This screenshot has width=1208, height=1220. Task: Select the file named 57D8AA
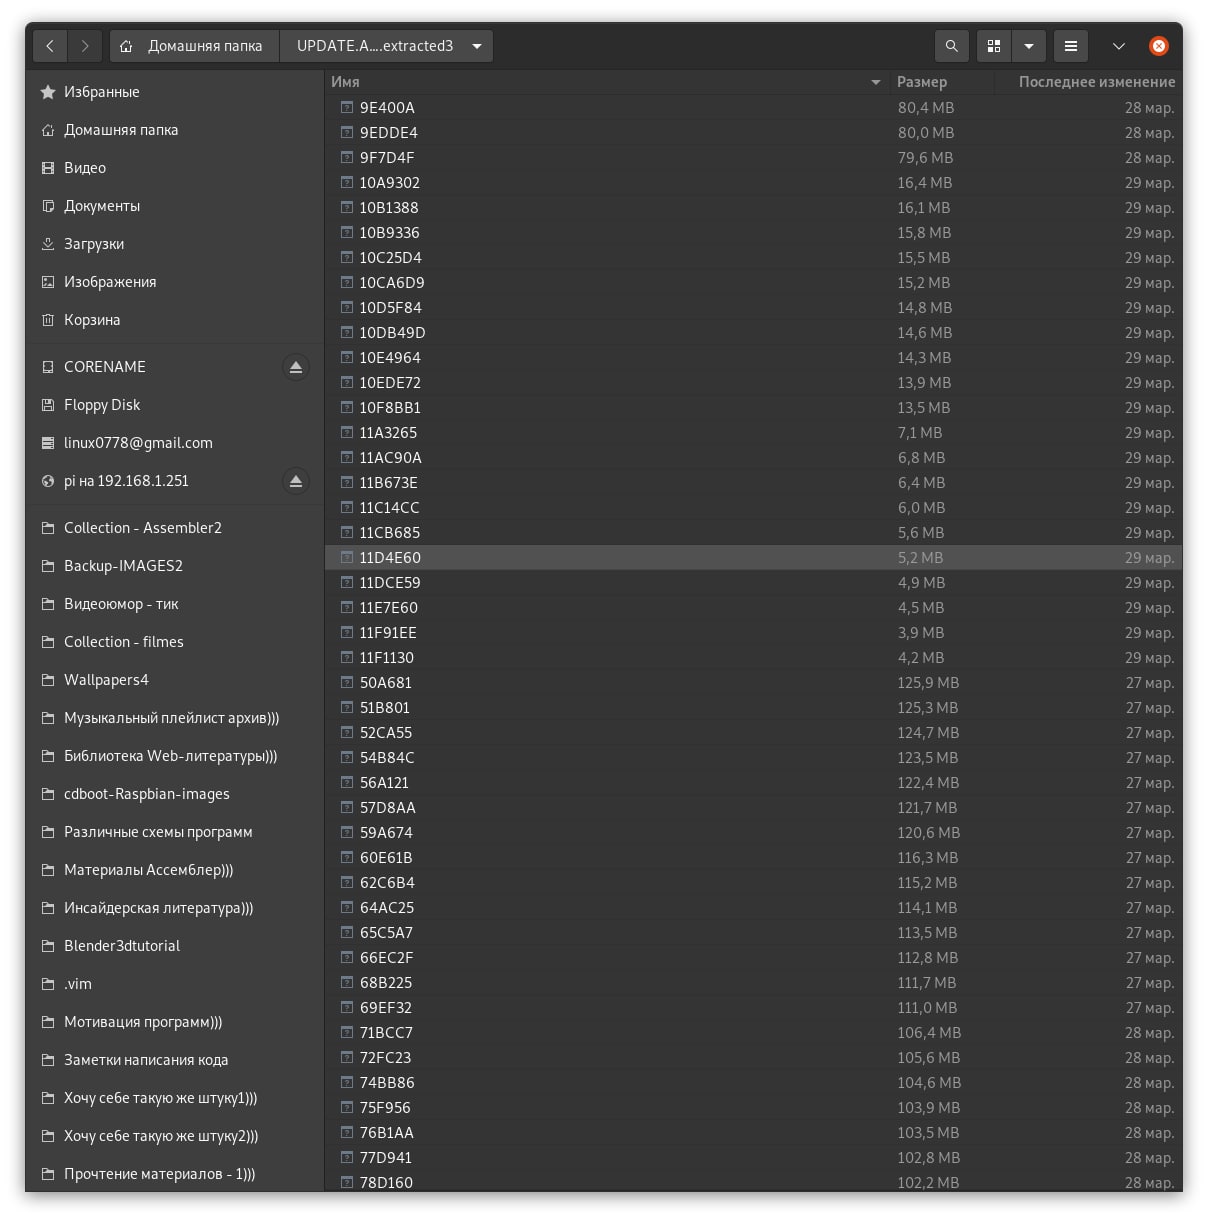388,807
